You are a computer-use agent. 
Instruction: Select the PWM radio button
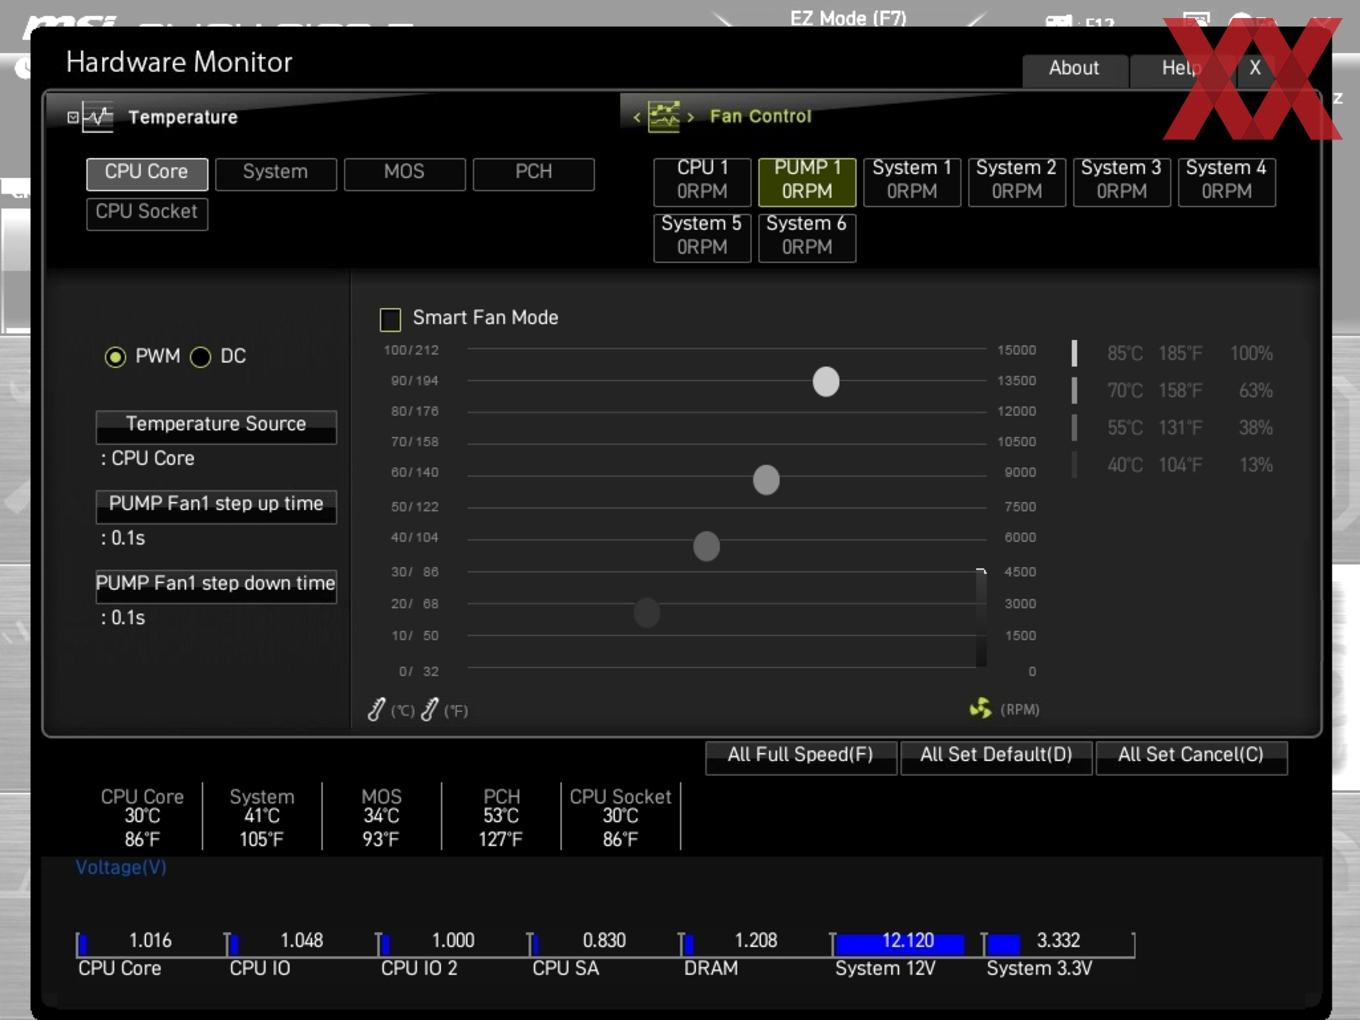click(115, 357)
